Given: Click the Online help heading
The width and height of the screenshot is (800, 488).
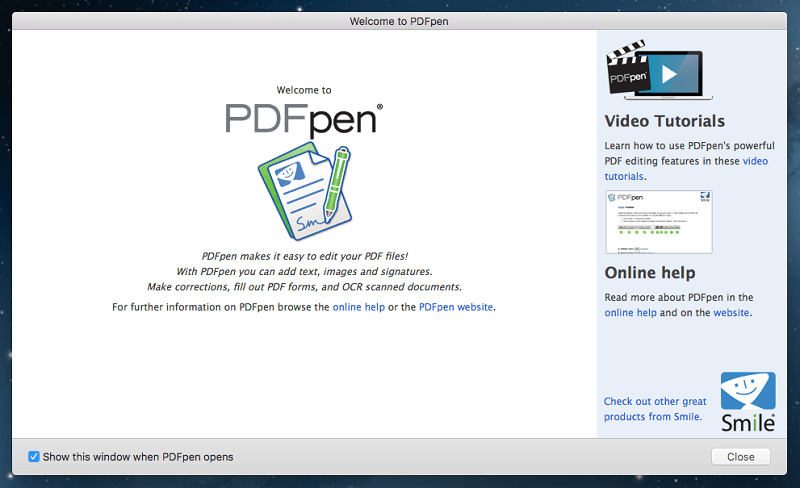Looking at the screenshot, I should (650, 273).
